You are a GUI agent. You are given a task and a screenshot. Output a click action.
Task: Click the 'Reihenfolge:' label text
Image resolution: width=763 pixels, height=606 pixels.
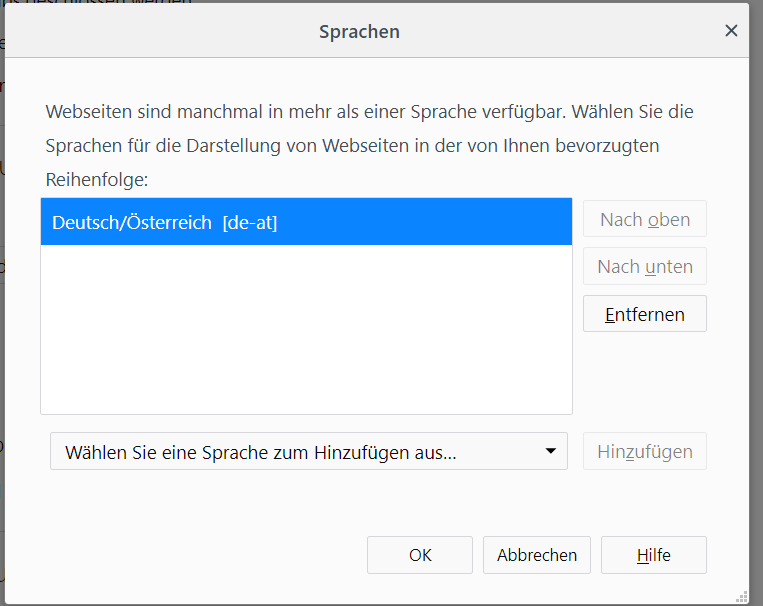96,180
